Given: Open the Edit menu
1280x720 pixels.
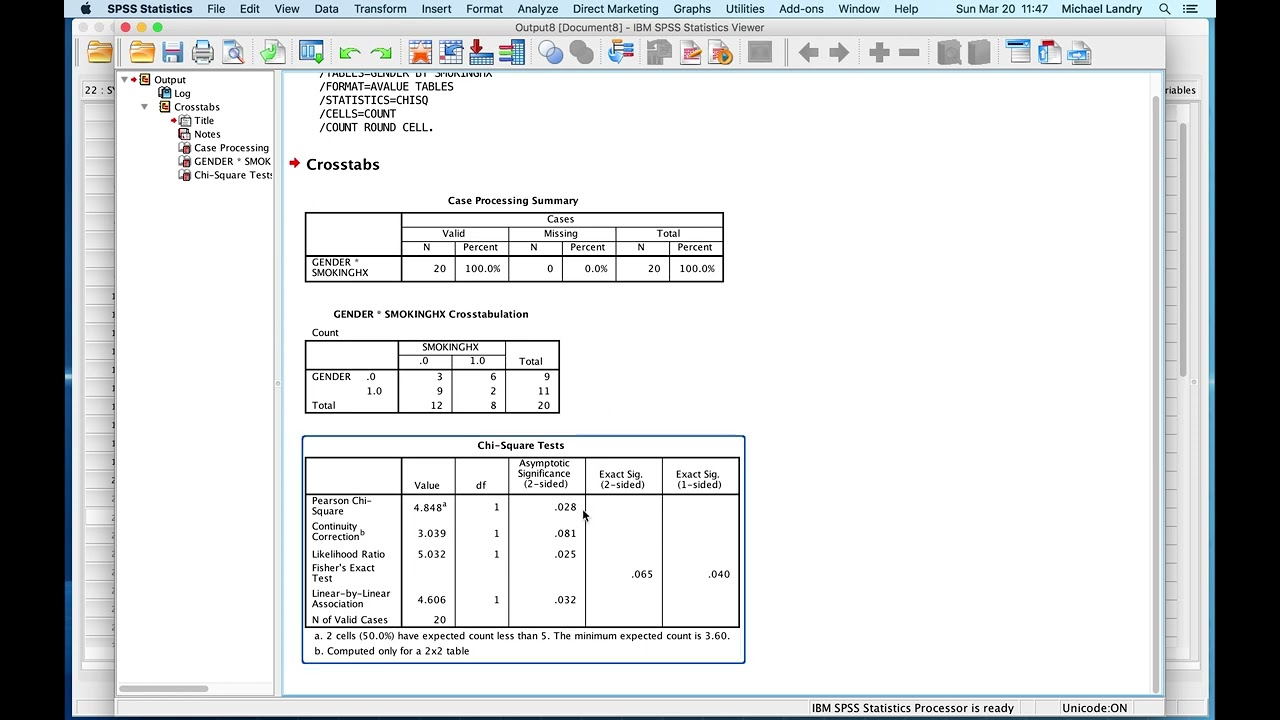Looking at the screenshot, I should click(x=250, y=9).
